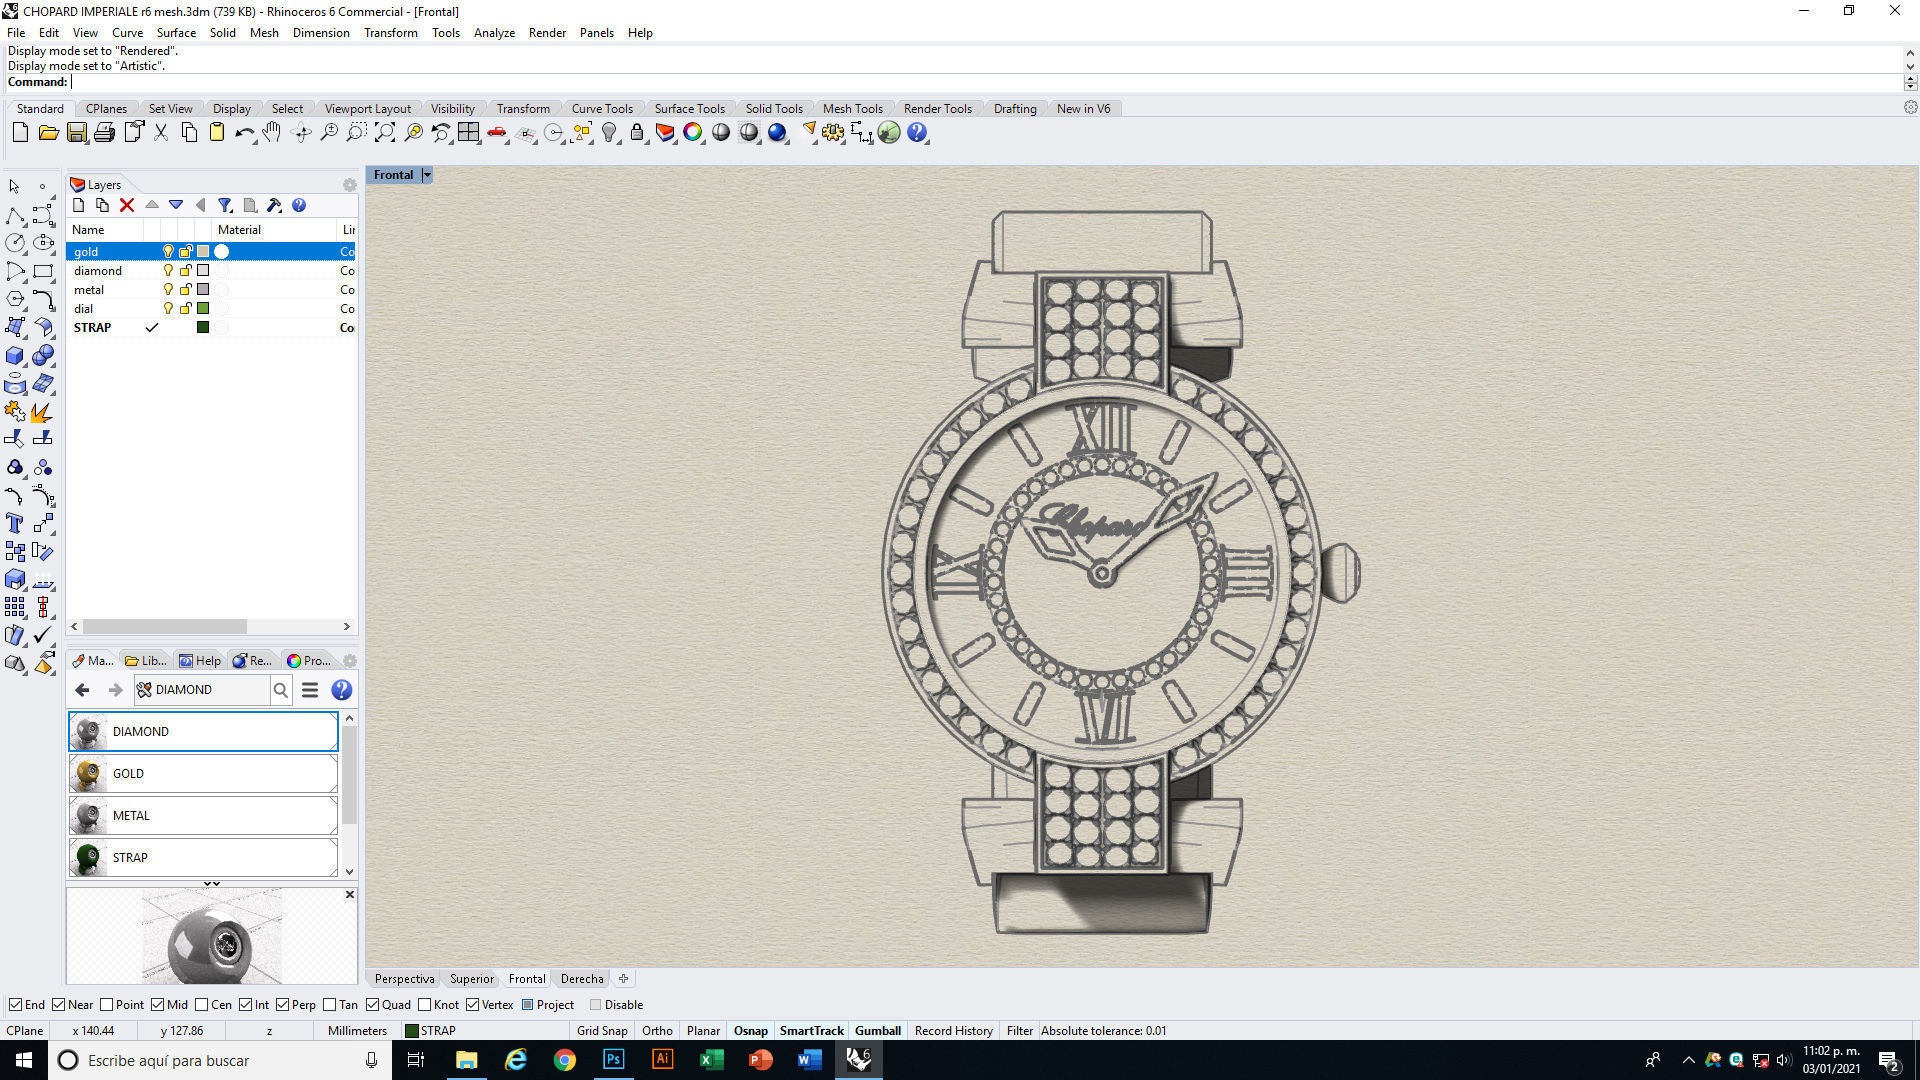
Task: Open the materials panel gear options
Action: (350, 661)
